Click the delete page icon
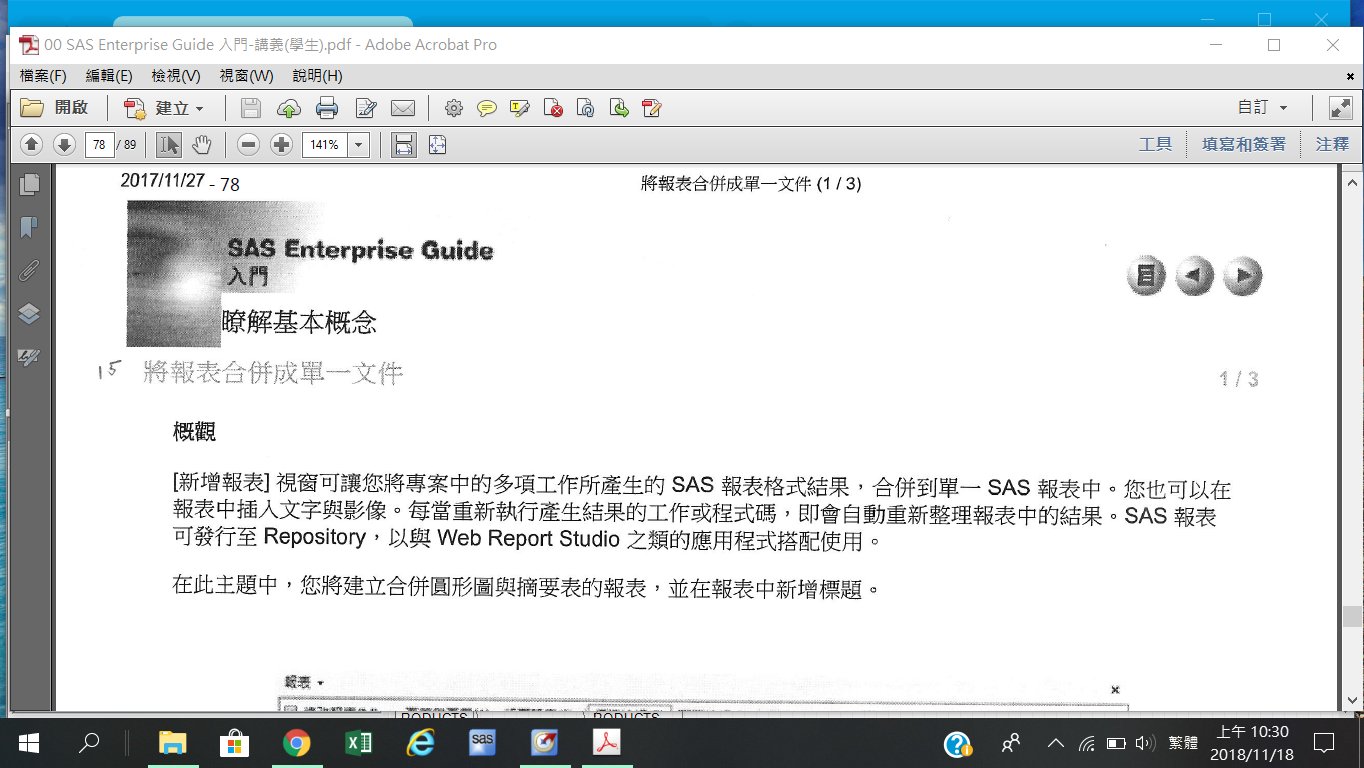This screenshot has width=1364, height=768. click(x=553, y=108)
